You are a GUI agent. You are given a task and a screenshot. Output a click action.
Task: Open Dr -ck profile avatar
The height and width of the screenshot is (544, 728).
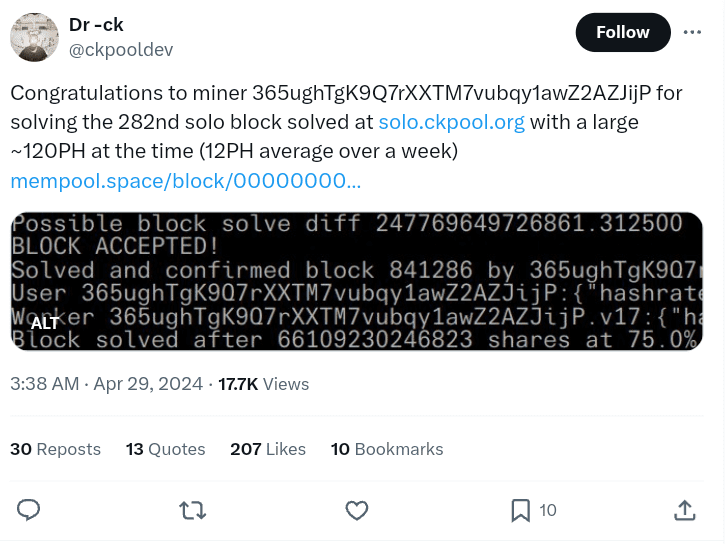pos(34,38)
